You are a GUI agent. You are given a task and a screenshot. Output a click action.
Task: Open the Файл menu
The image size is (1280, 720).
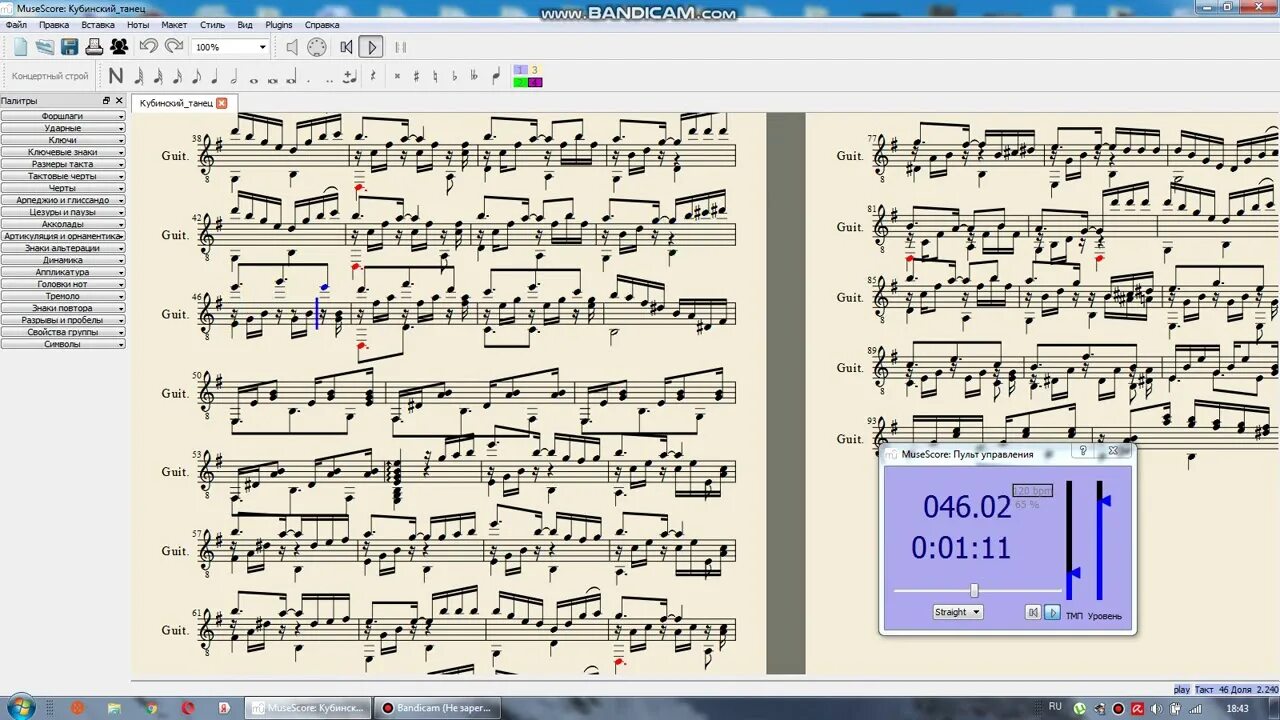(16, 24)
